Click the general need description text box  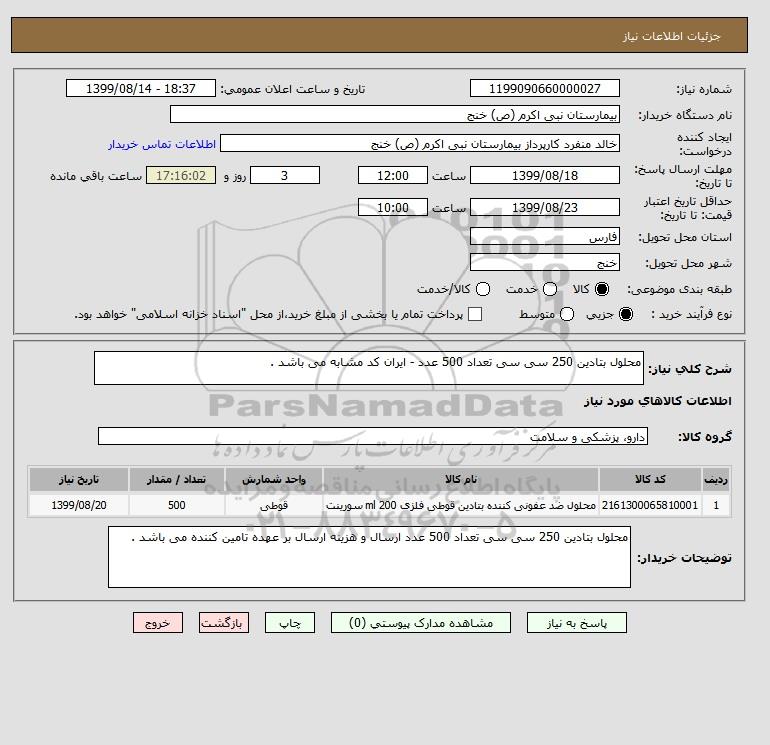point(369,368)
